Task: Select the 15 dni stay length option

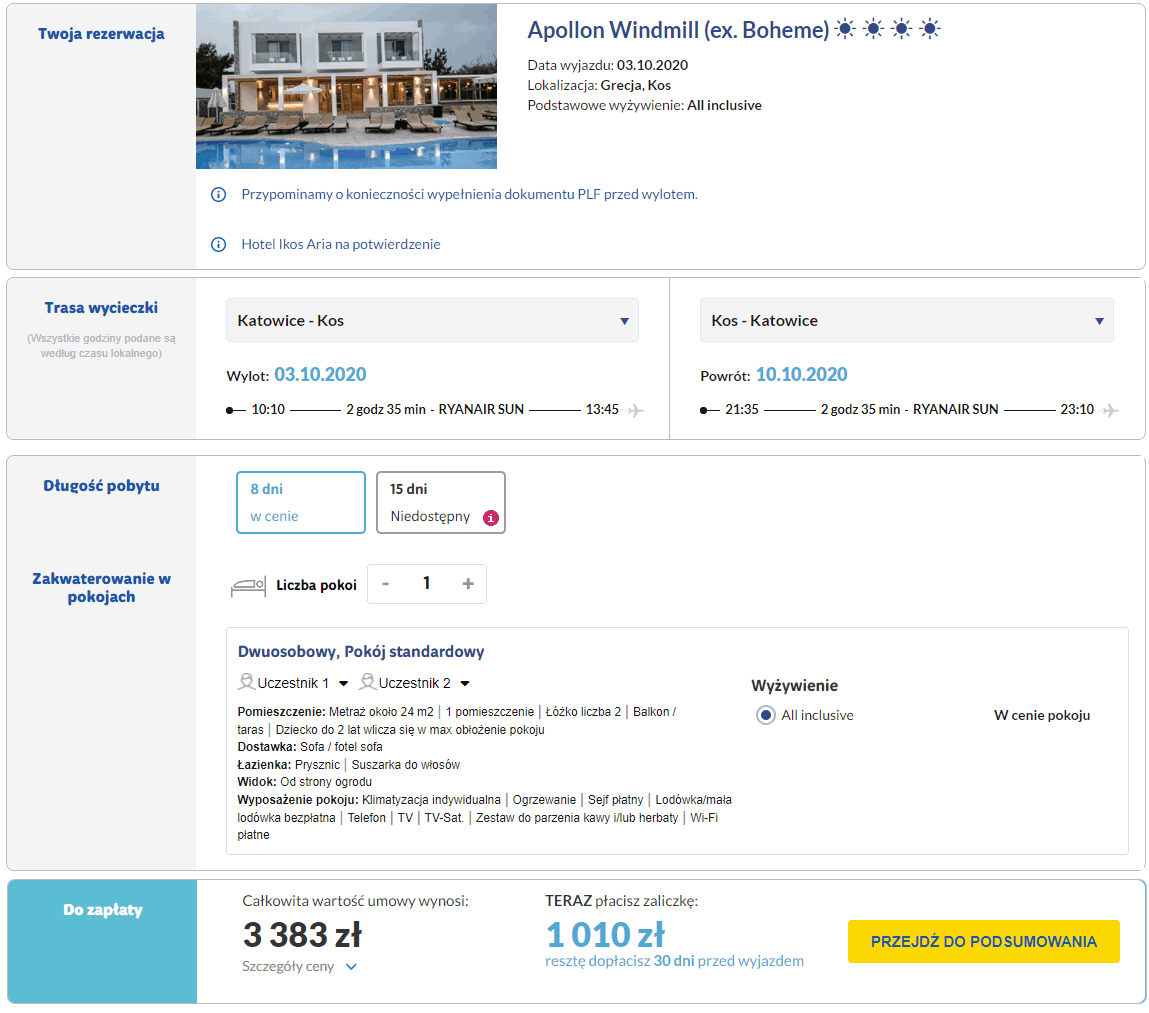Action: (x=440, y=502)
